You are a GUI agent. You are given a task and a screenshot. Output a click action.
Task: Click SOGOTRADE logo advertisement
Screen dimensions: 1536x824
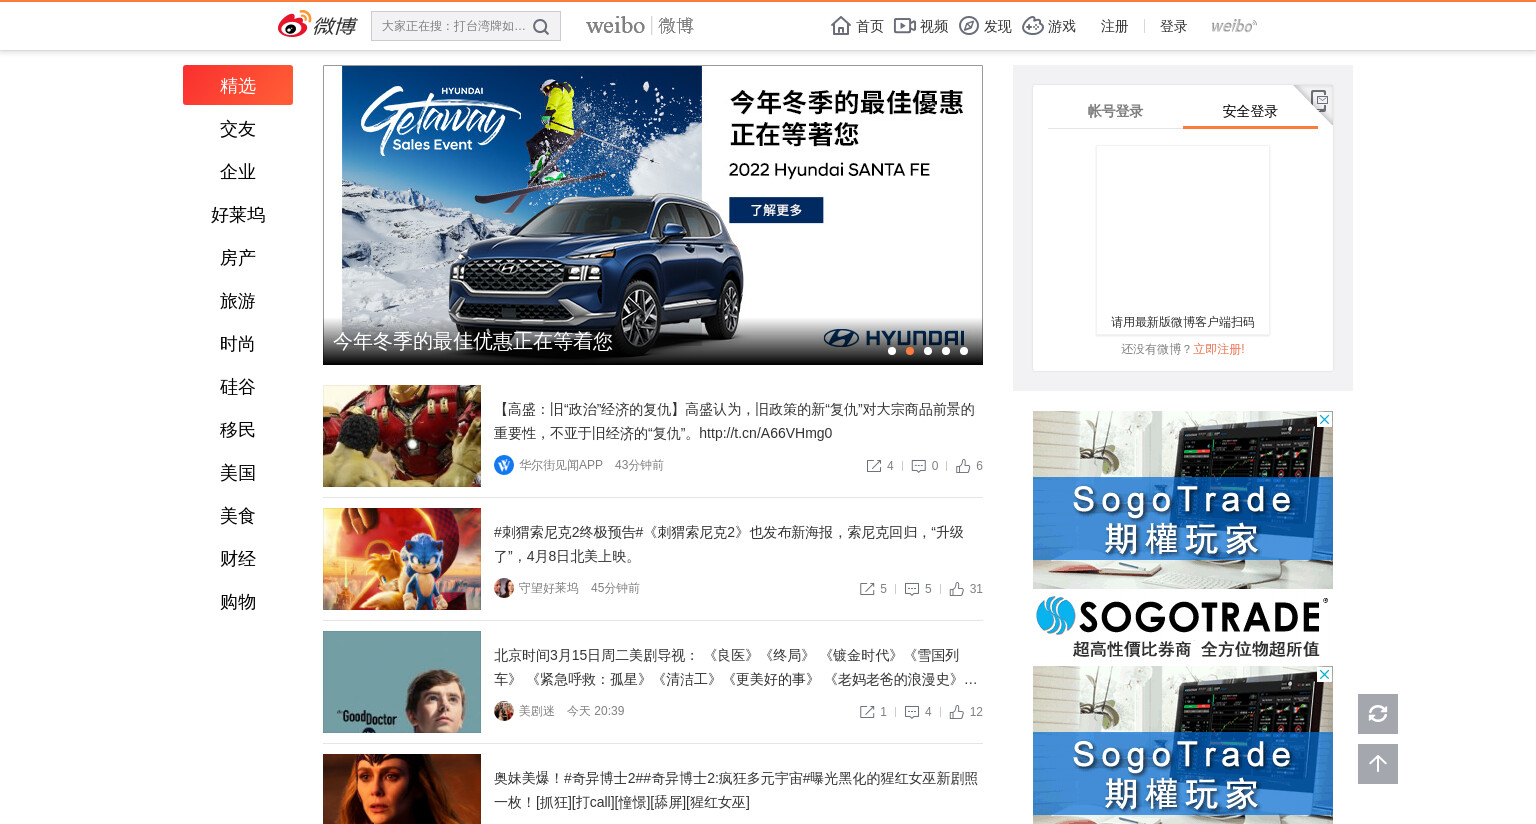click(1183, 626)
